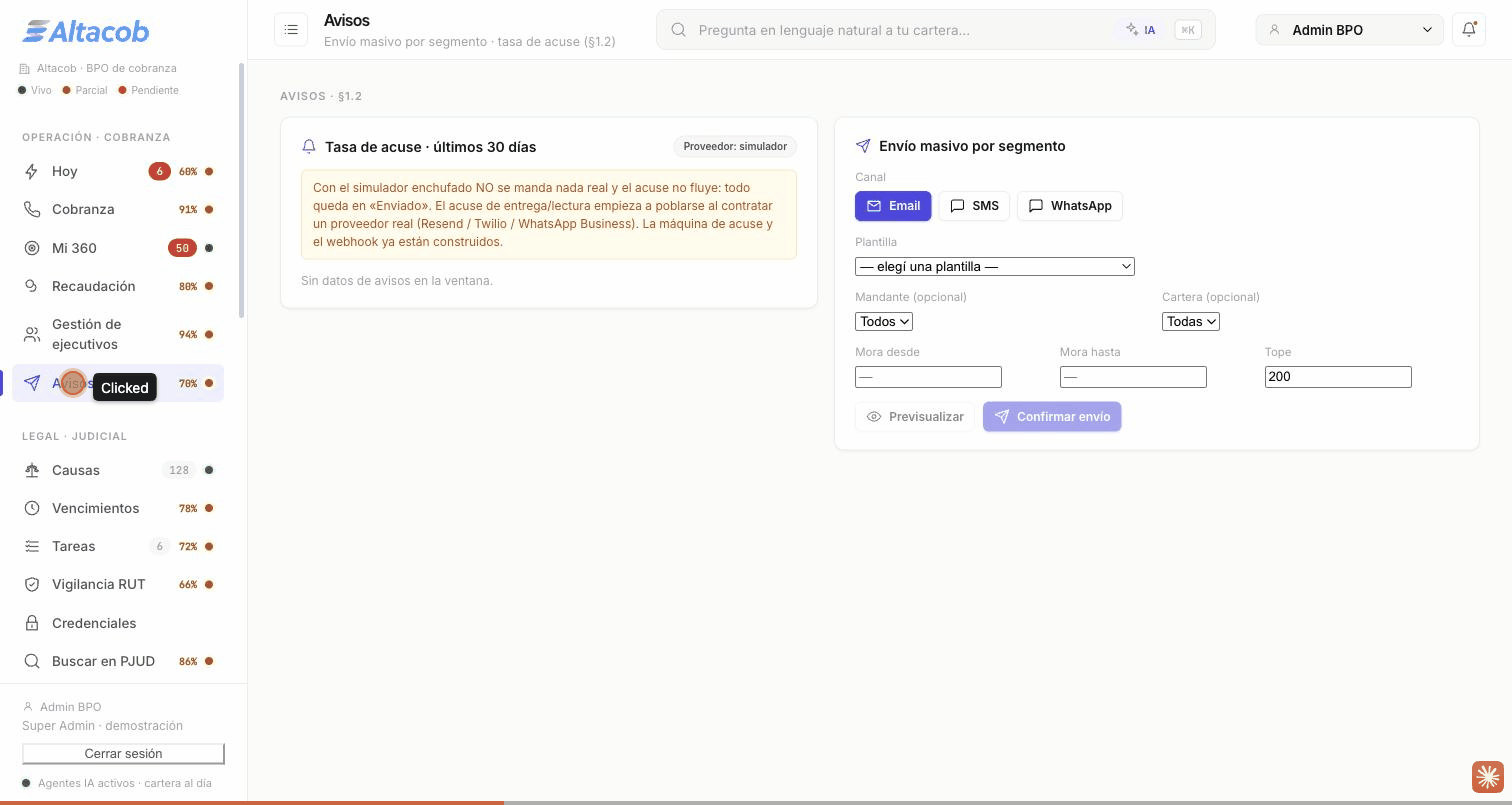Select Causas in Legal section

tap(118, 470)
